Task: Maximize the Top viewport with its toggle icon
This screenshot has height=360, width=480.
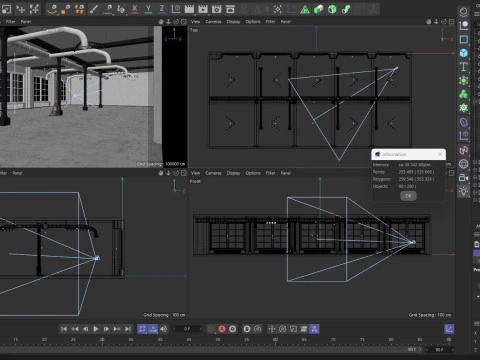Action: click(451, 22)
